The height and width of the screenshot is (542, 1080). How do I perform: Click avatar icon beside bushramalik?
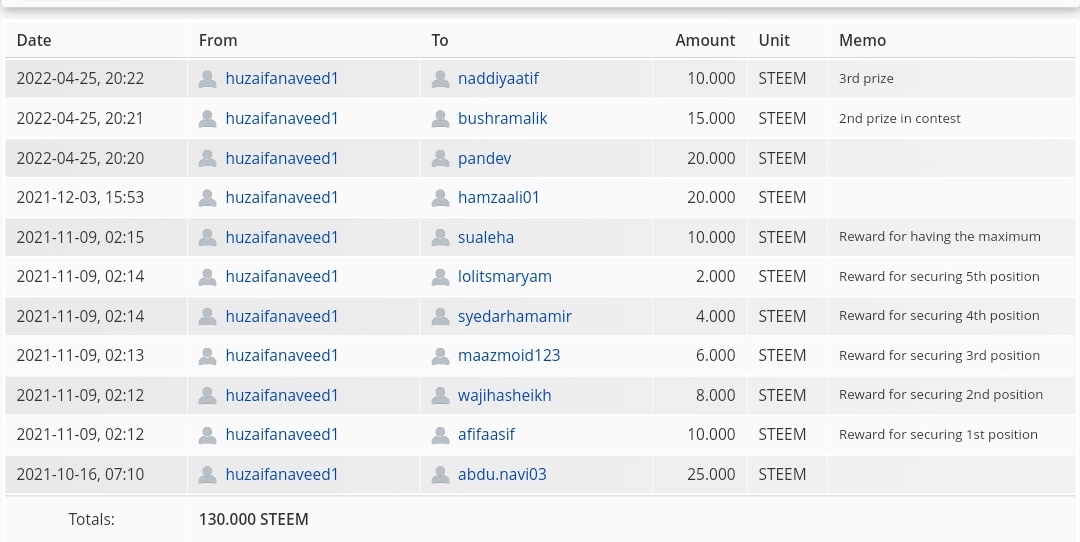pos(440,119)
